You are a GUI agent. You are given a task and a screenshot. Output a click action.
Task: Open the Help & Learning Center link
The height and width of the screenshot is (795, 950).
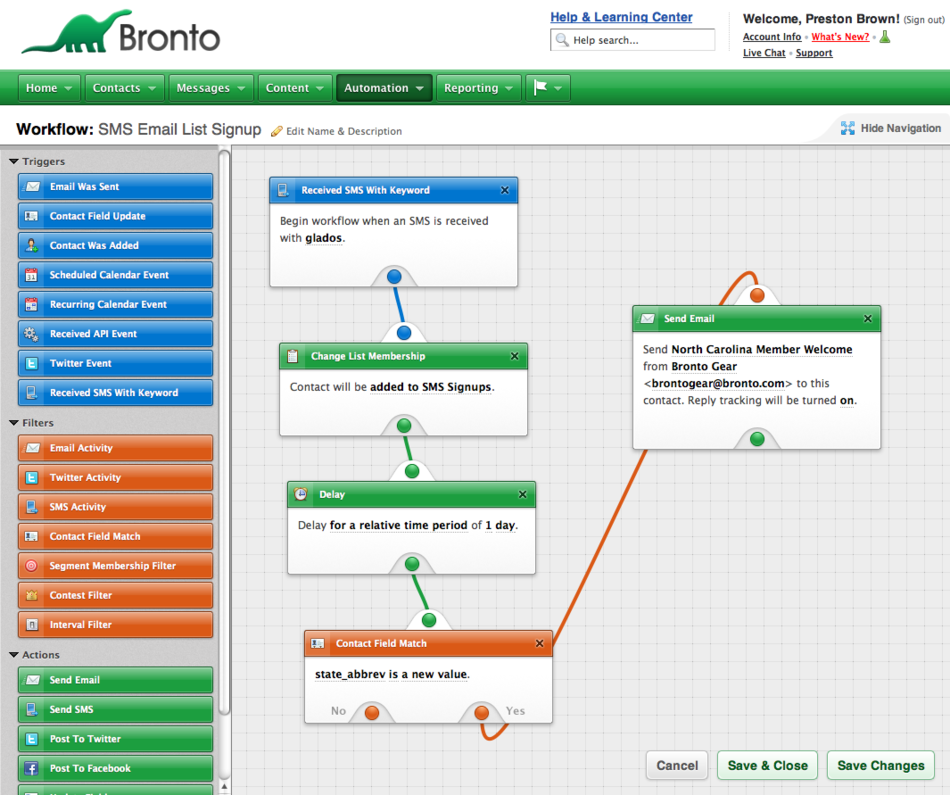click(621, 17)
